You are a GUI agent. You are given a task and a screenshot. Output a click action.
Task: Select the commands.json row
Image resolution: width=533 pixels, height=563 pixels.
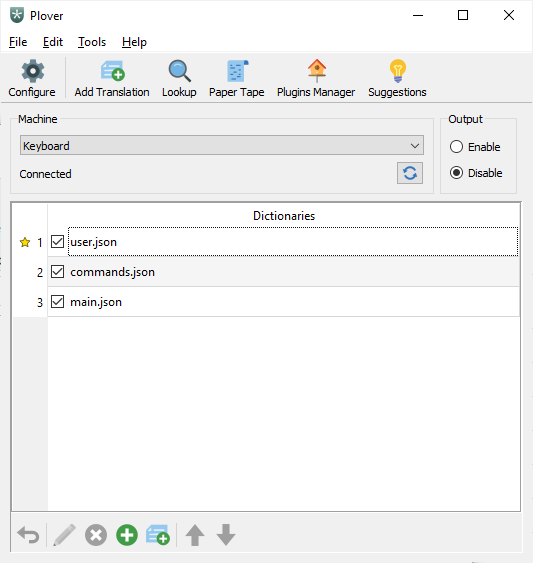click(284, 272)
